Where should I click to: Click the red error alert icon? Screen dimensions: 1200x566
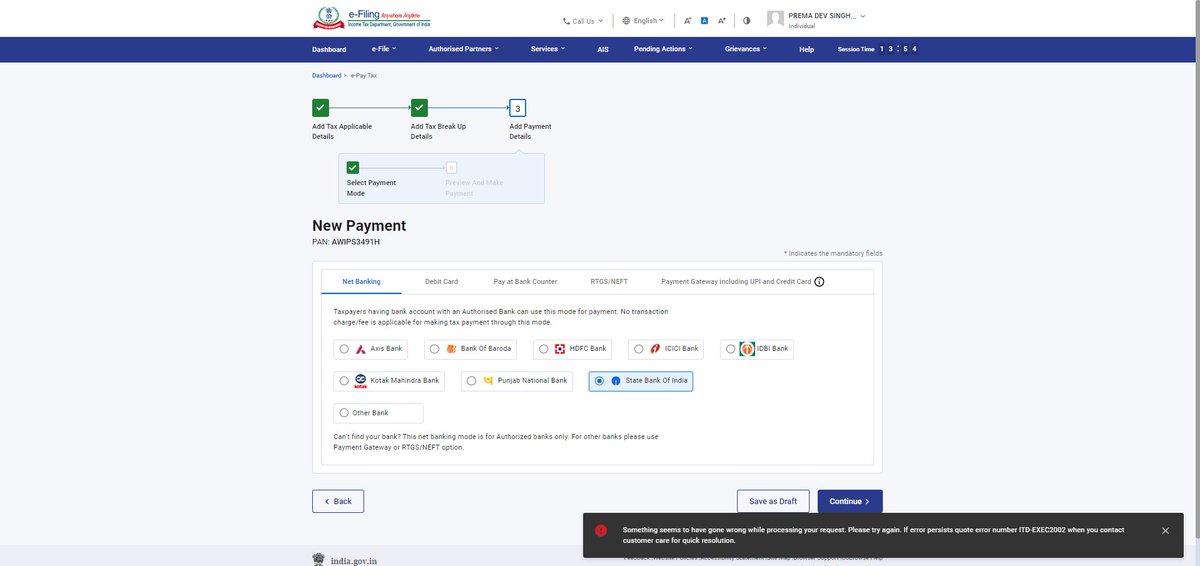(x=601, y=530)
